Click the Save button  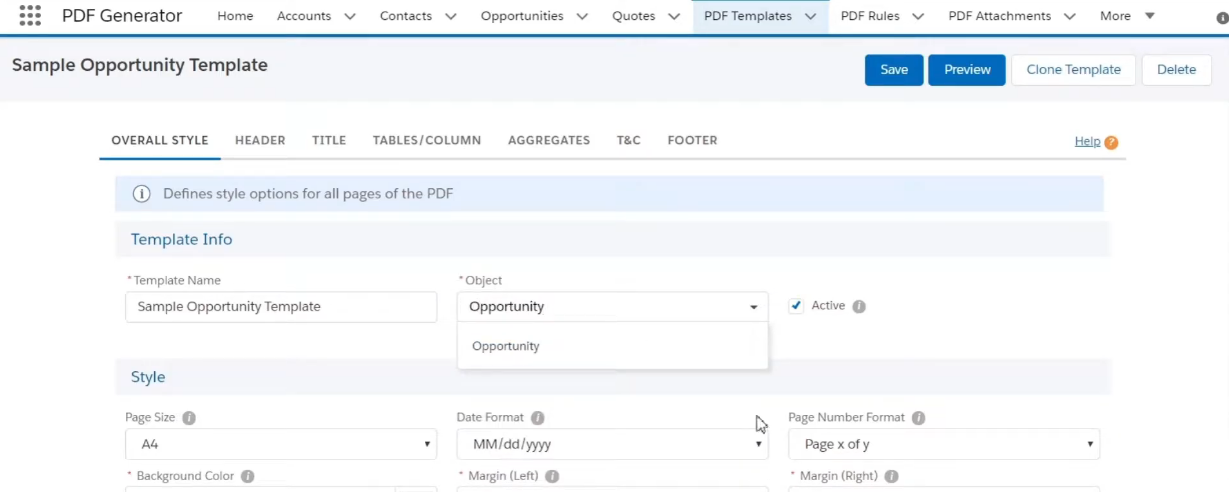point(894,70)
